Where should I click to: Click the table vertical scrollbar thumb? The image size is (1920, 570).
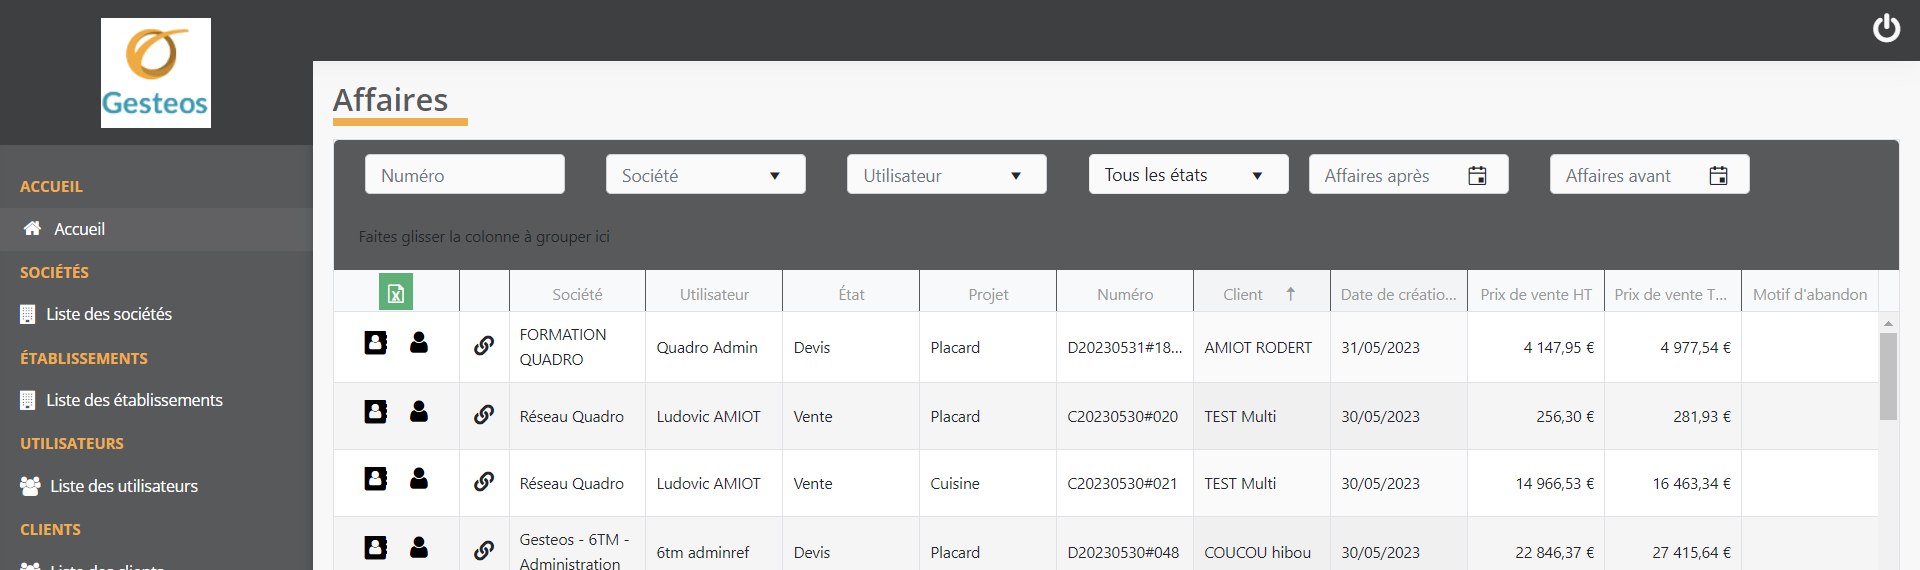[x=1888, y=376]
